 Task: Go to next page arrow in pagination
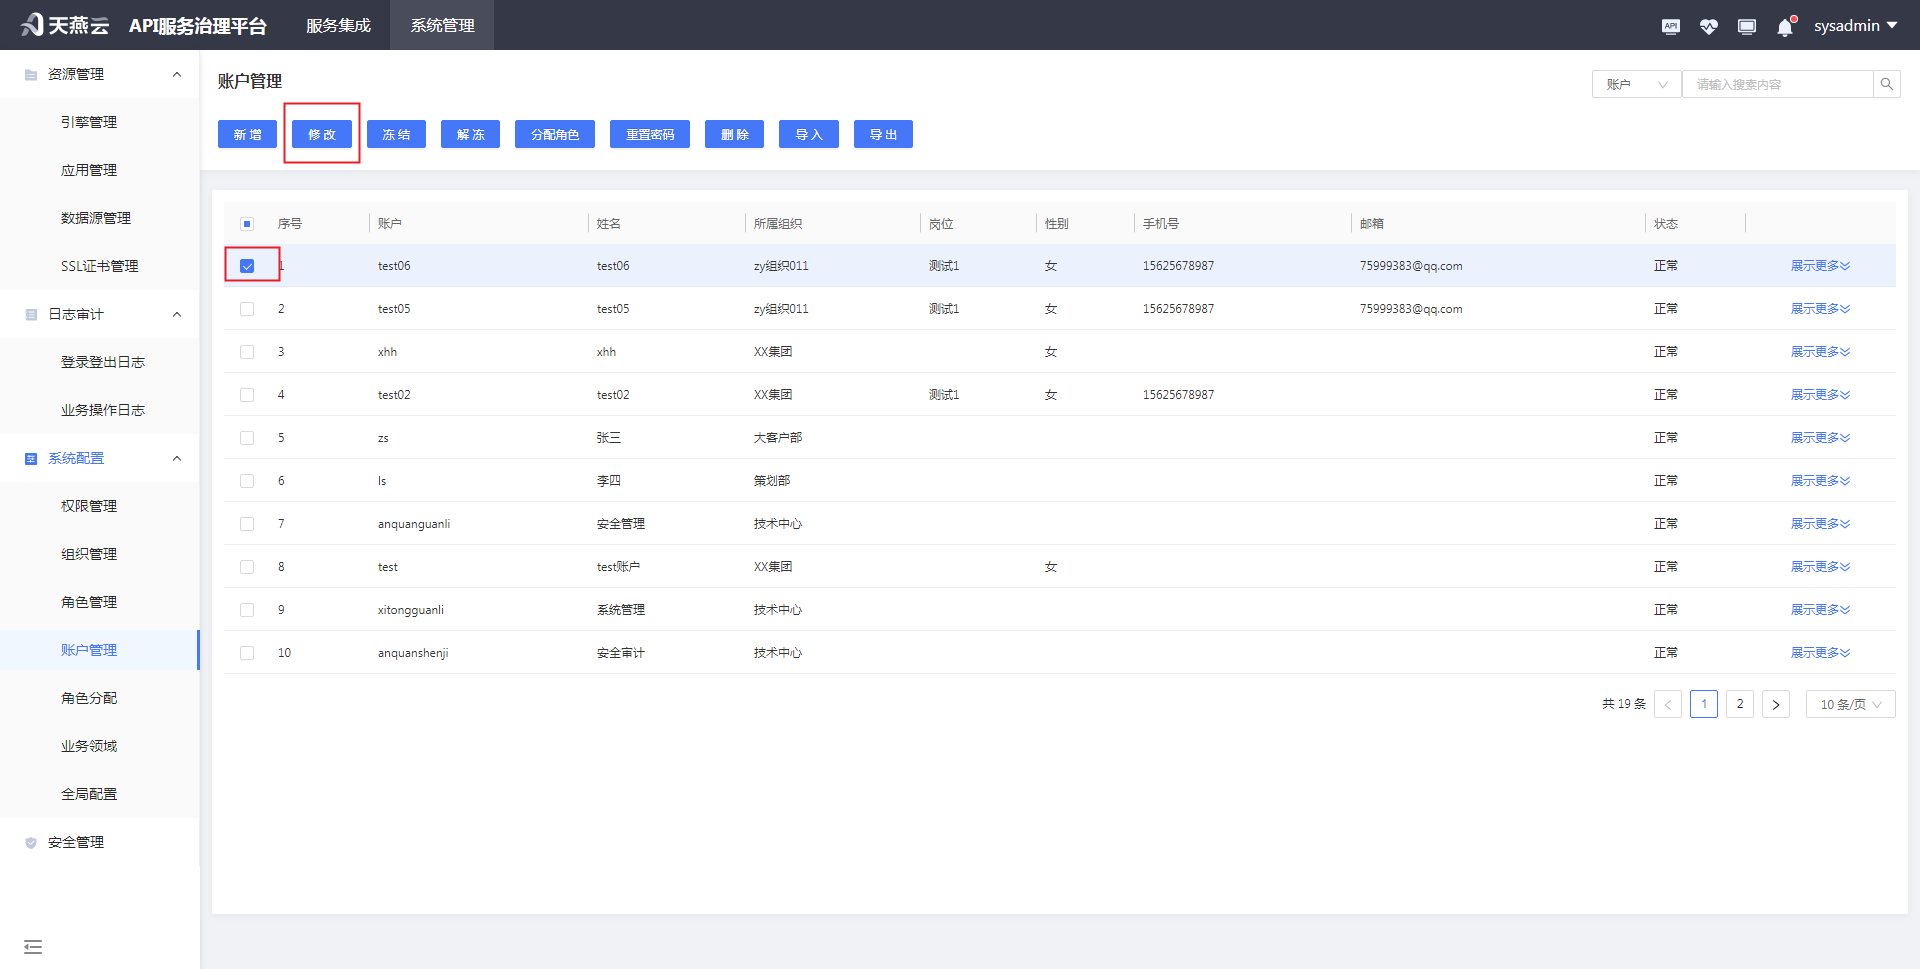click(x=1775, y=704)
